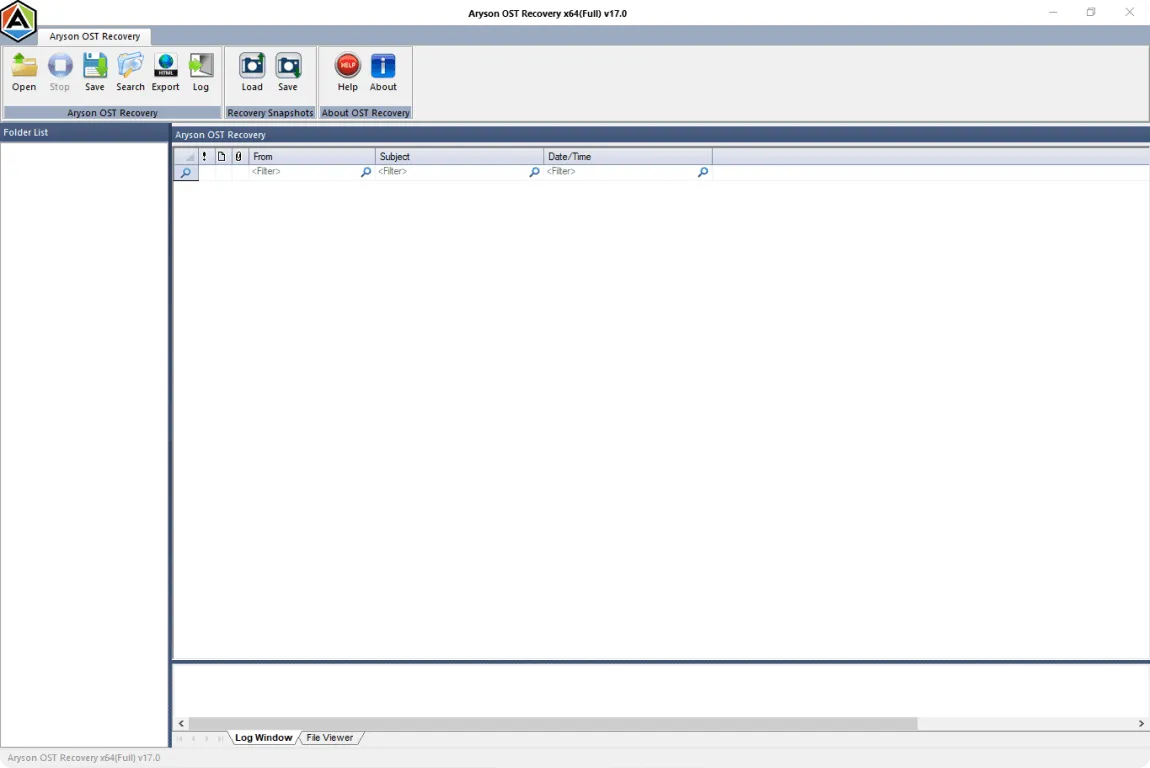
Task: Show the About OST Recovery dialog
Action: click(382, 70)
